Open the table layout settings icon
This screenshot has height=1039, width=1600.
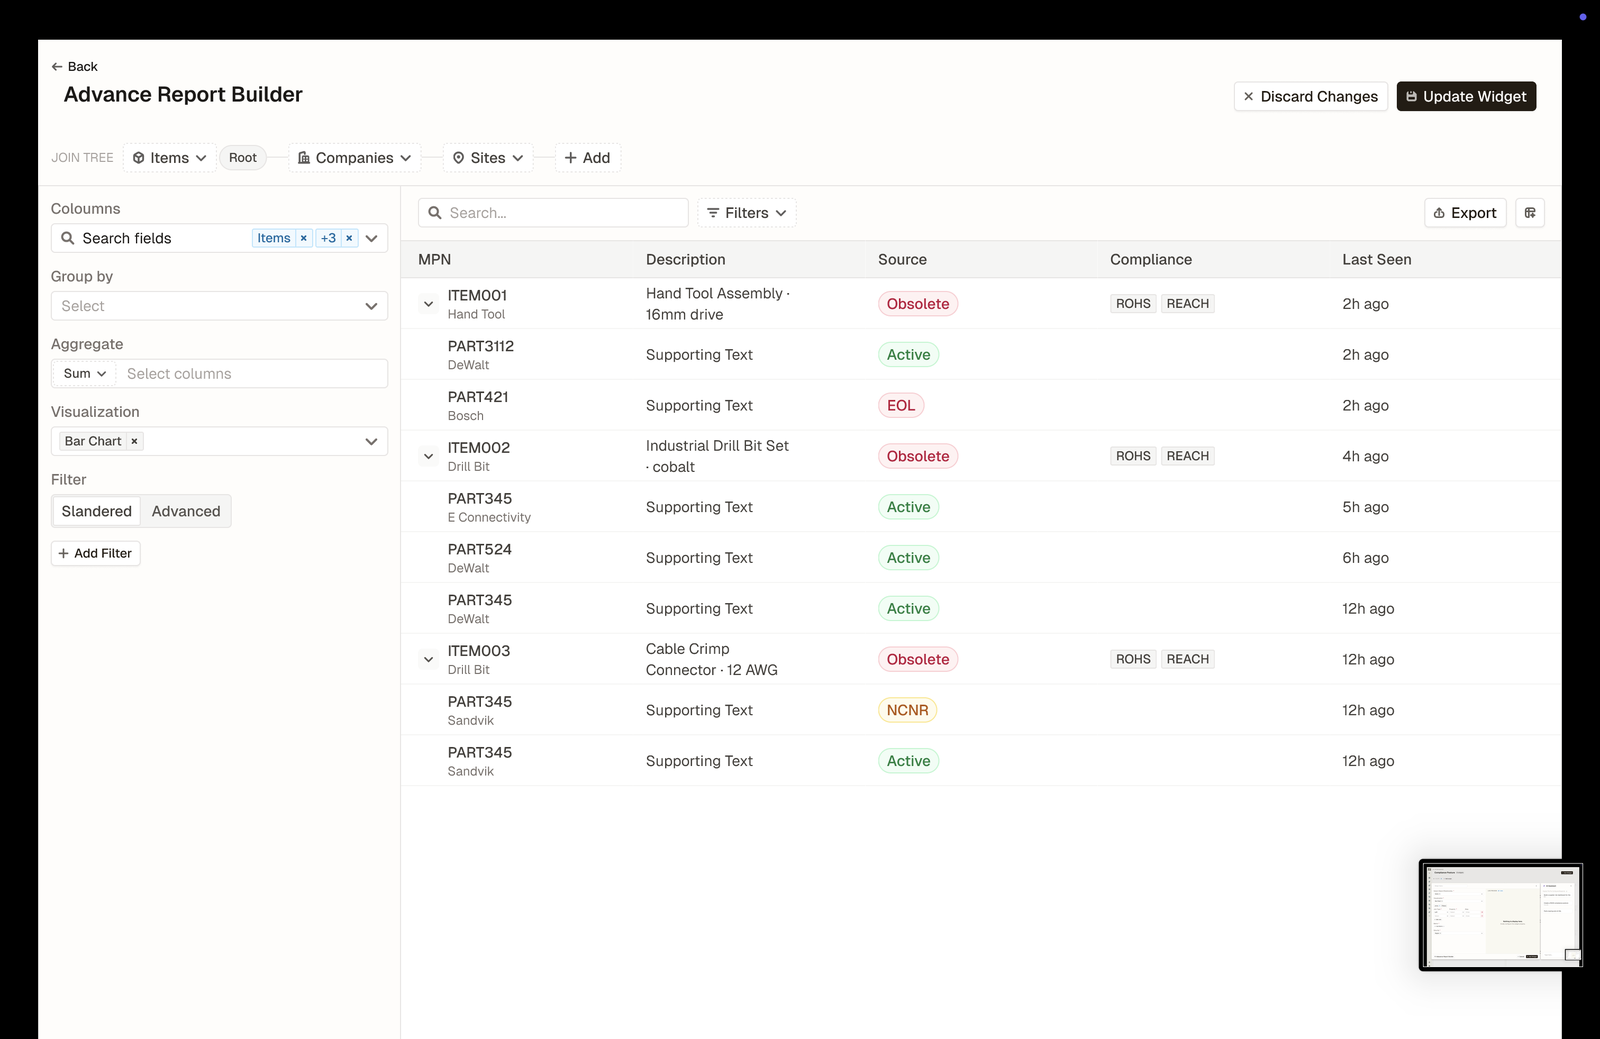1530,213
